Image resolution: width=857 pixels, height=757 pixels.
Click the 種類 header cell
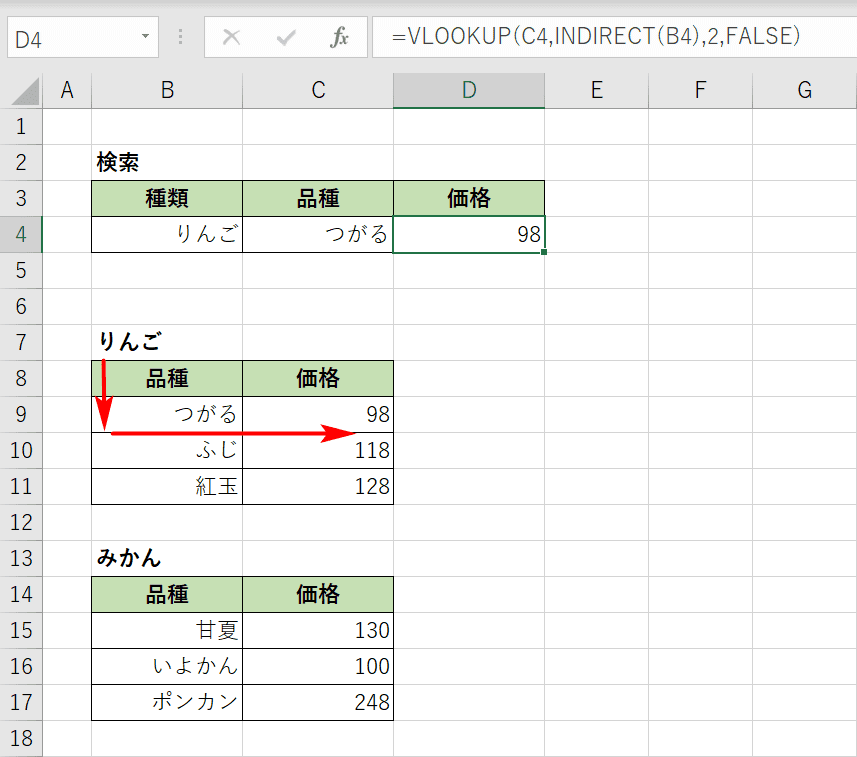(x=167, y=198)
